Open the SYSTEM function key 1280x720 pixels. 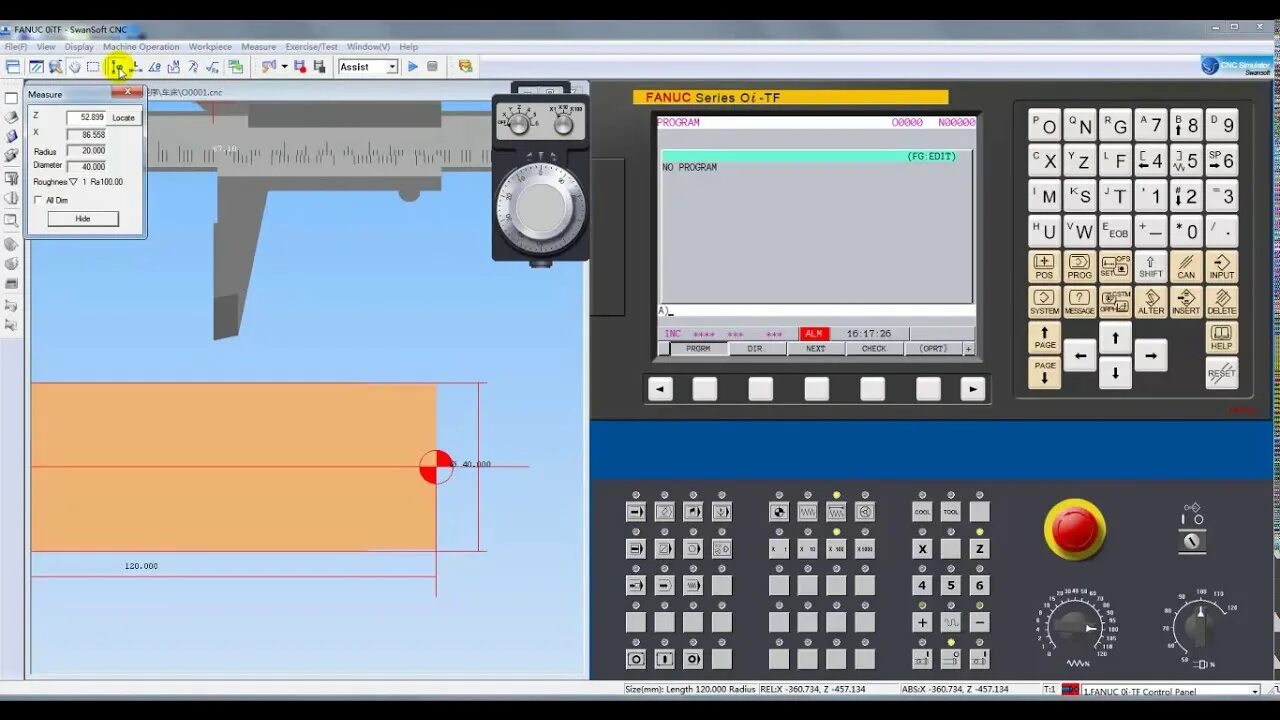(x=1044, y=302)
